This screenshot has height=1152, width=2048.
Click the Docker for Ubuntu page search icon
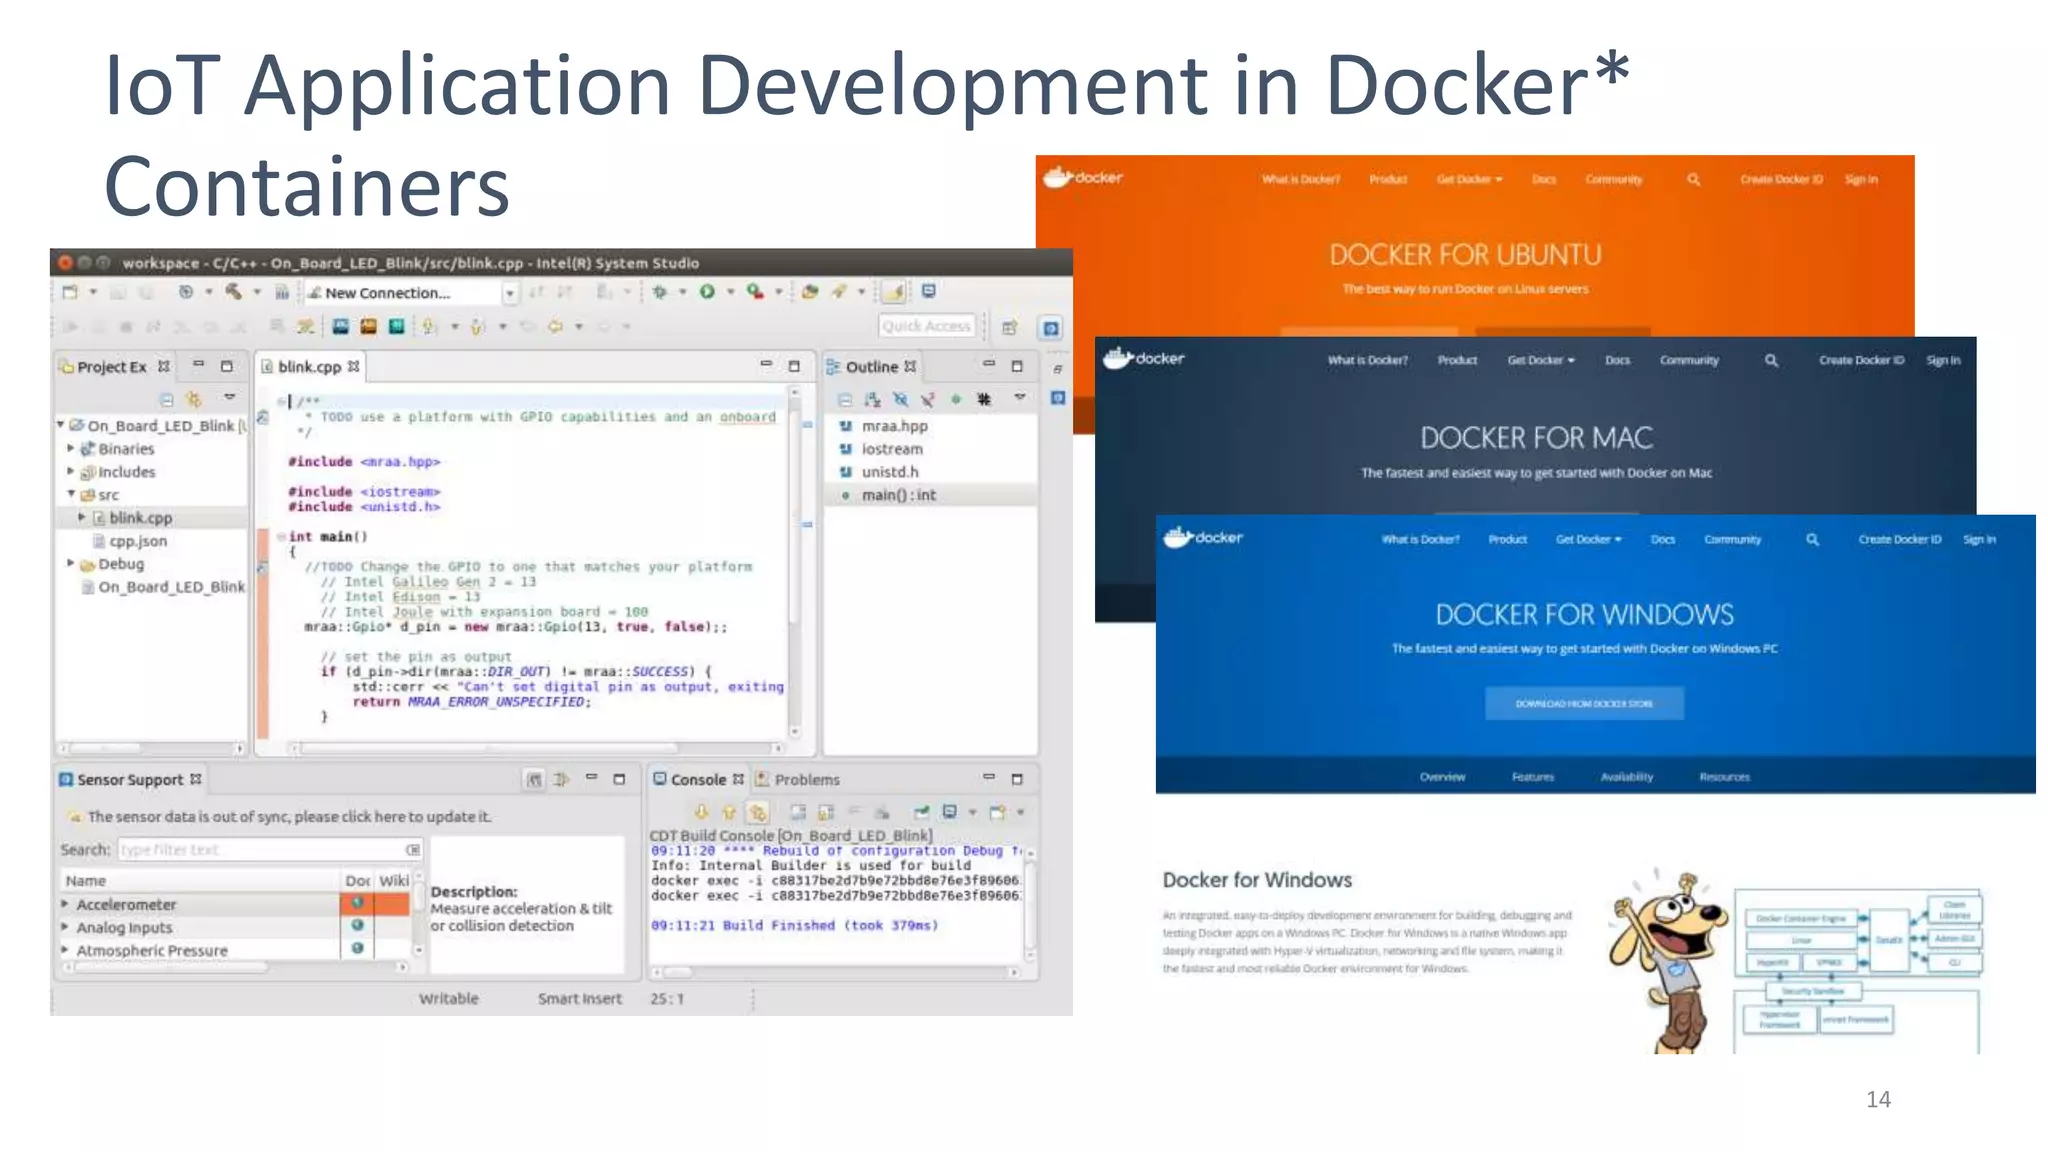1693,180
